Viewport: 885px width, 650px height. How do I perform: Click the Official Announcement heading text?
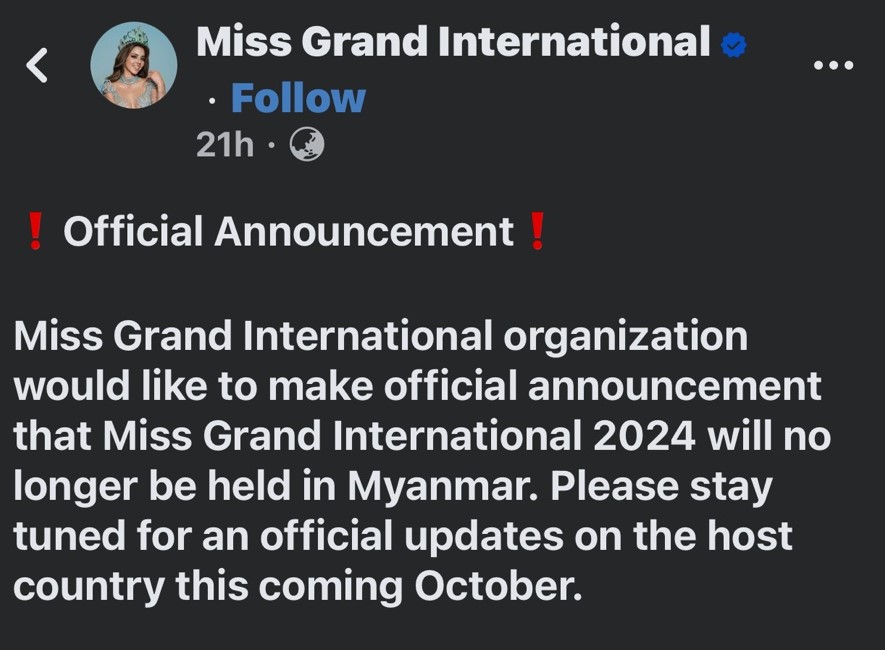[x=288, y=231]
